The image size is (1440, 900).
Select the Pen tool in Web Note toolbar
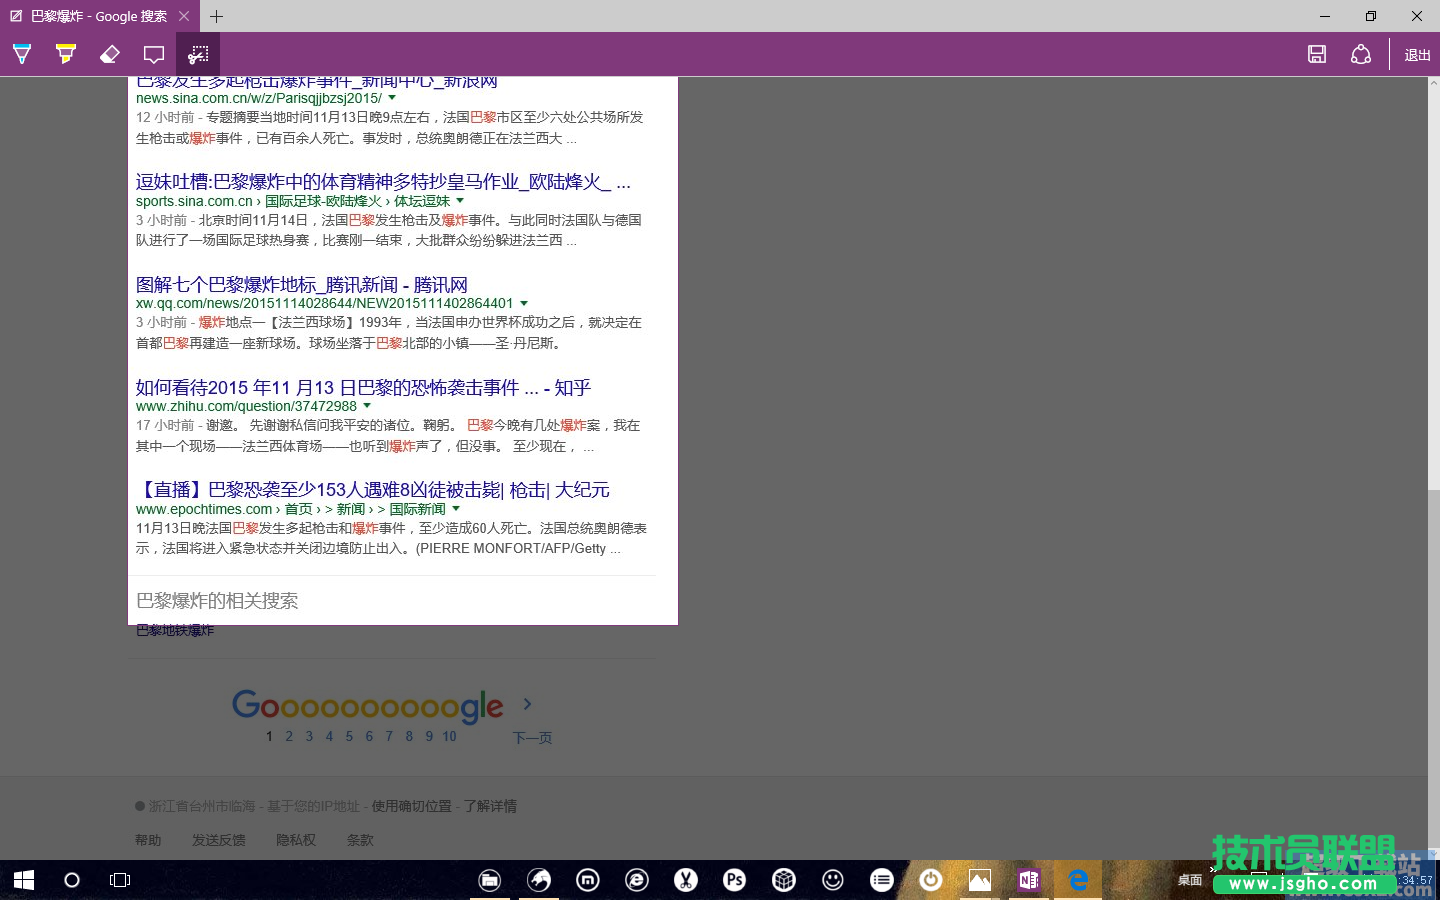pos(21,54)
